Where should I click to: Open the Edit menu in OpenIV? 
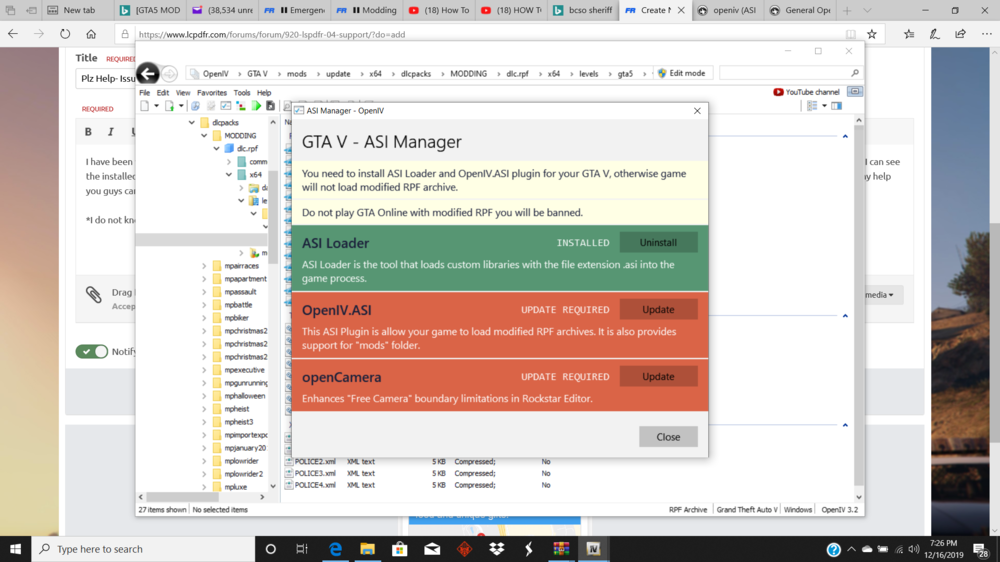(163, 92)
